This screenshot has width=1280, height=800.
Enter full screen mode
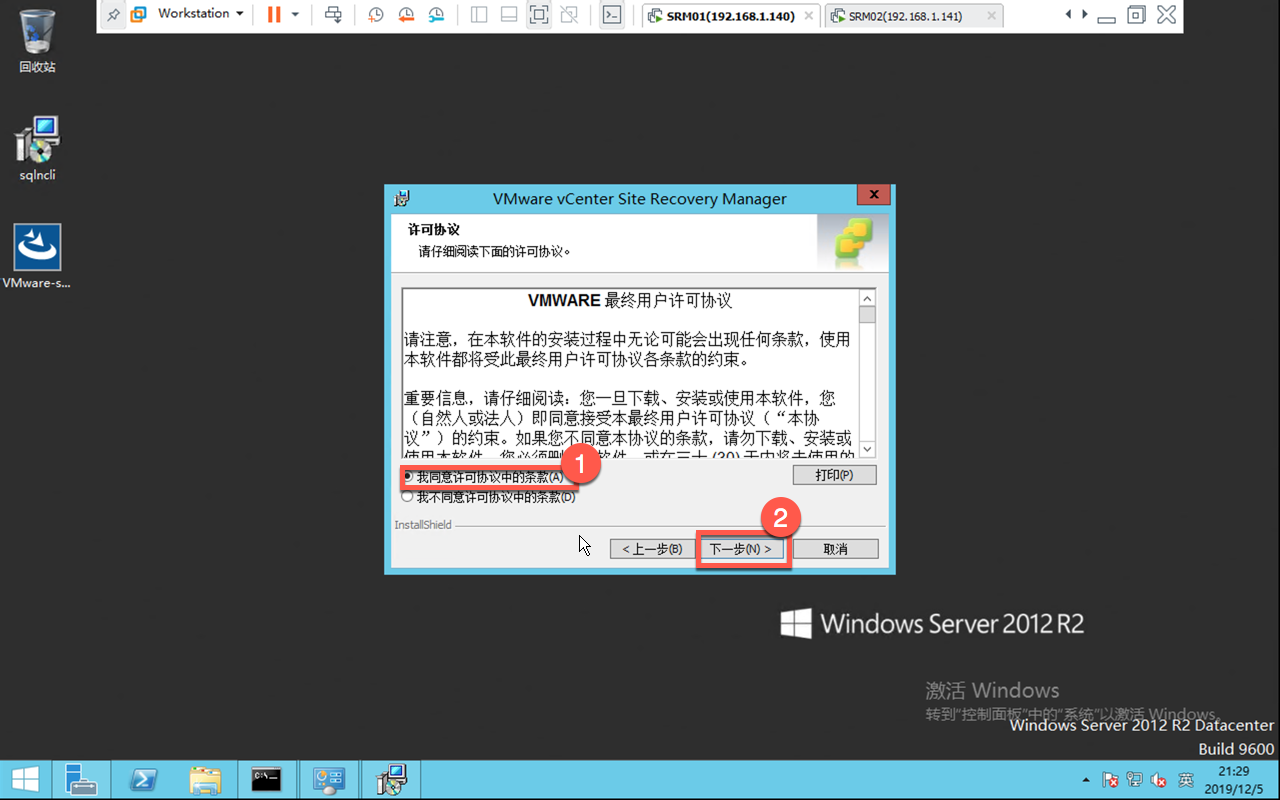pyautogui.click(x=539, y=15)
